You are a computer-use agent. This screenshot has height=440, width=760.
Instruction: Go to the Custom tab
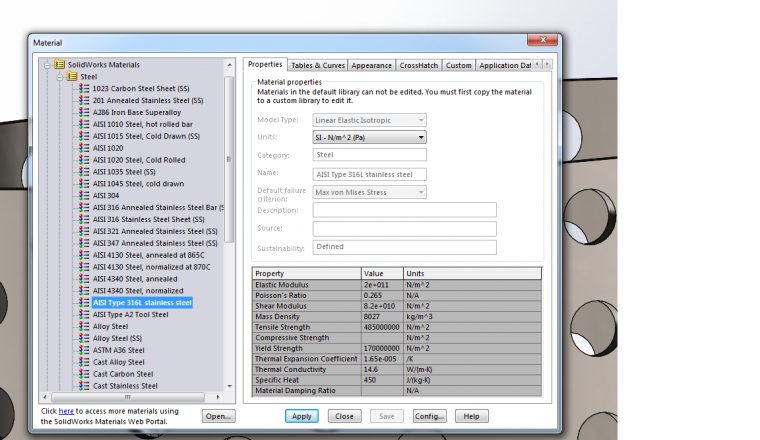click(x=459, y=65)
